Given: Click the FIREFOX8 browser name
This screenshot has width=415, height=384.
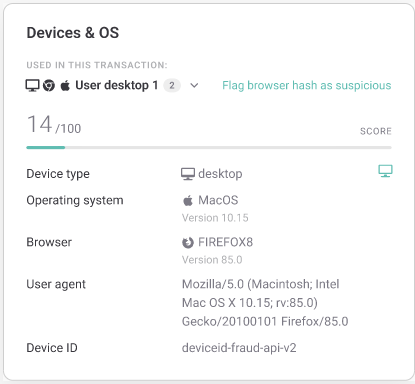Looking at the screenshot, I should point(226,242).
